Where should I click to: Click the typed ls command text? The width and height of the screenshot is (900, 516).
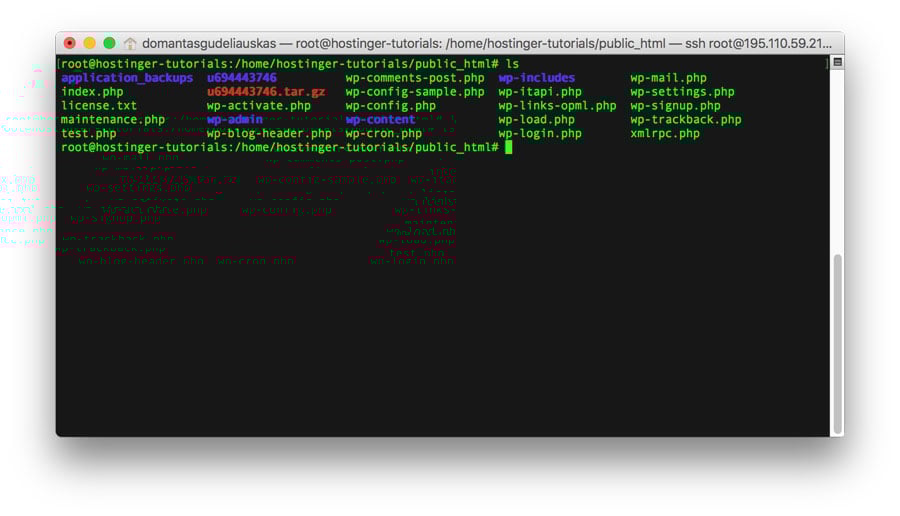512,64
